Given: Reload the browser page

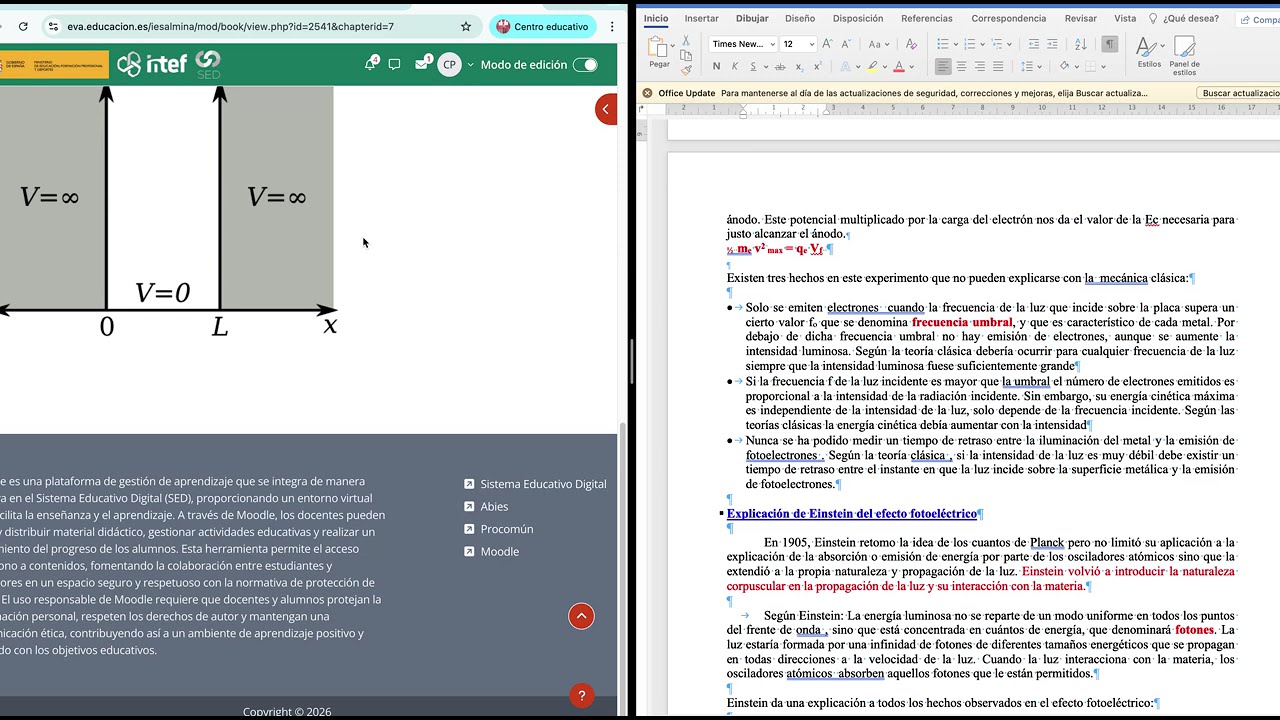Looking at the screenshot, I should tap(23, 27).
